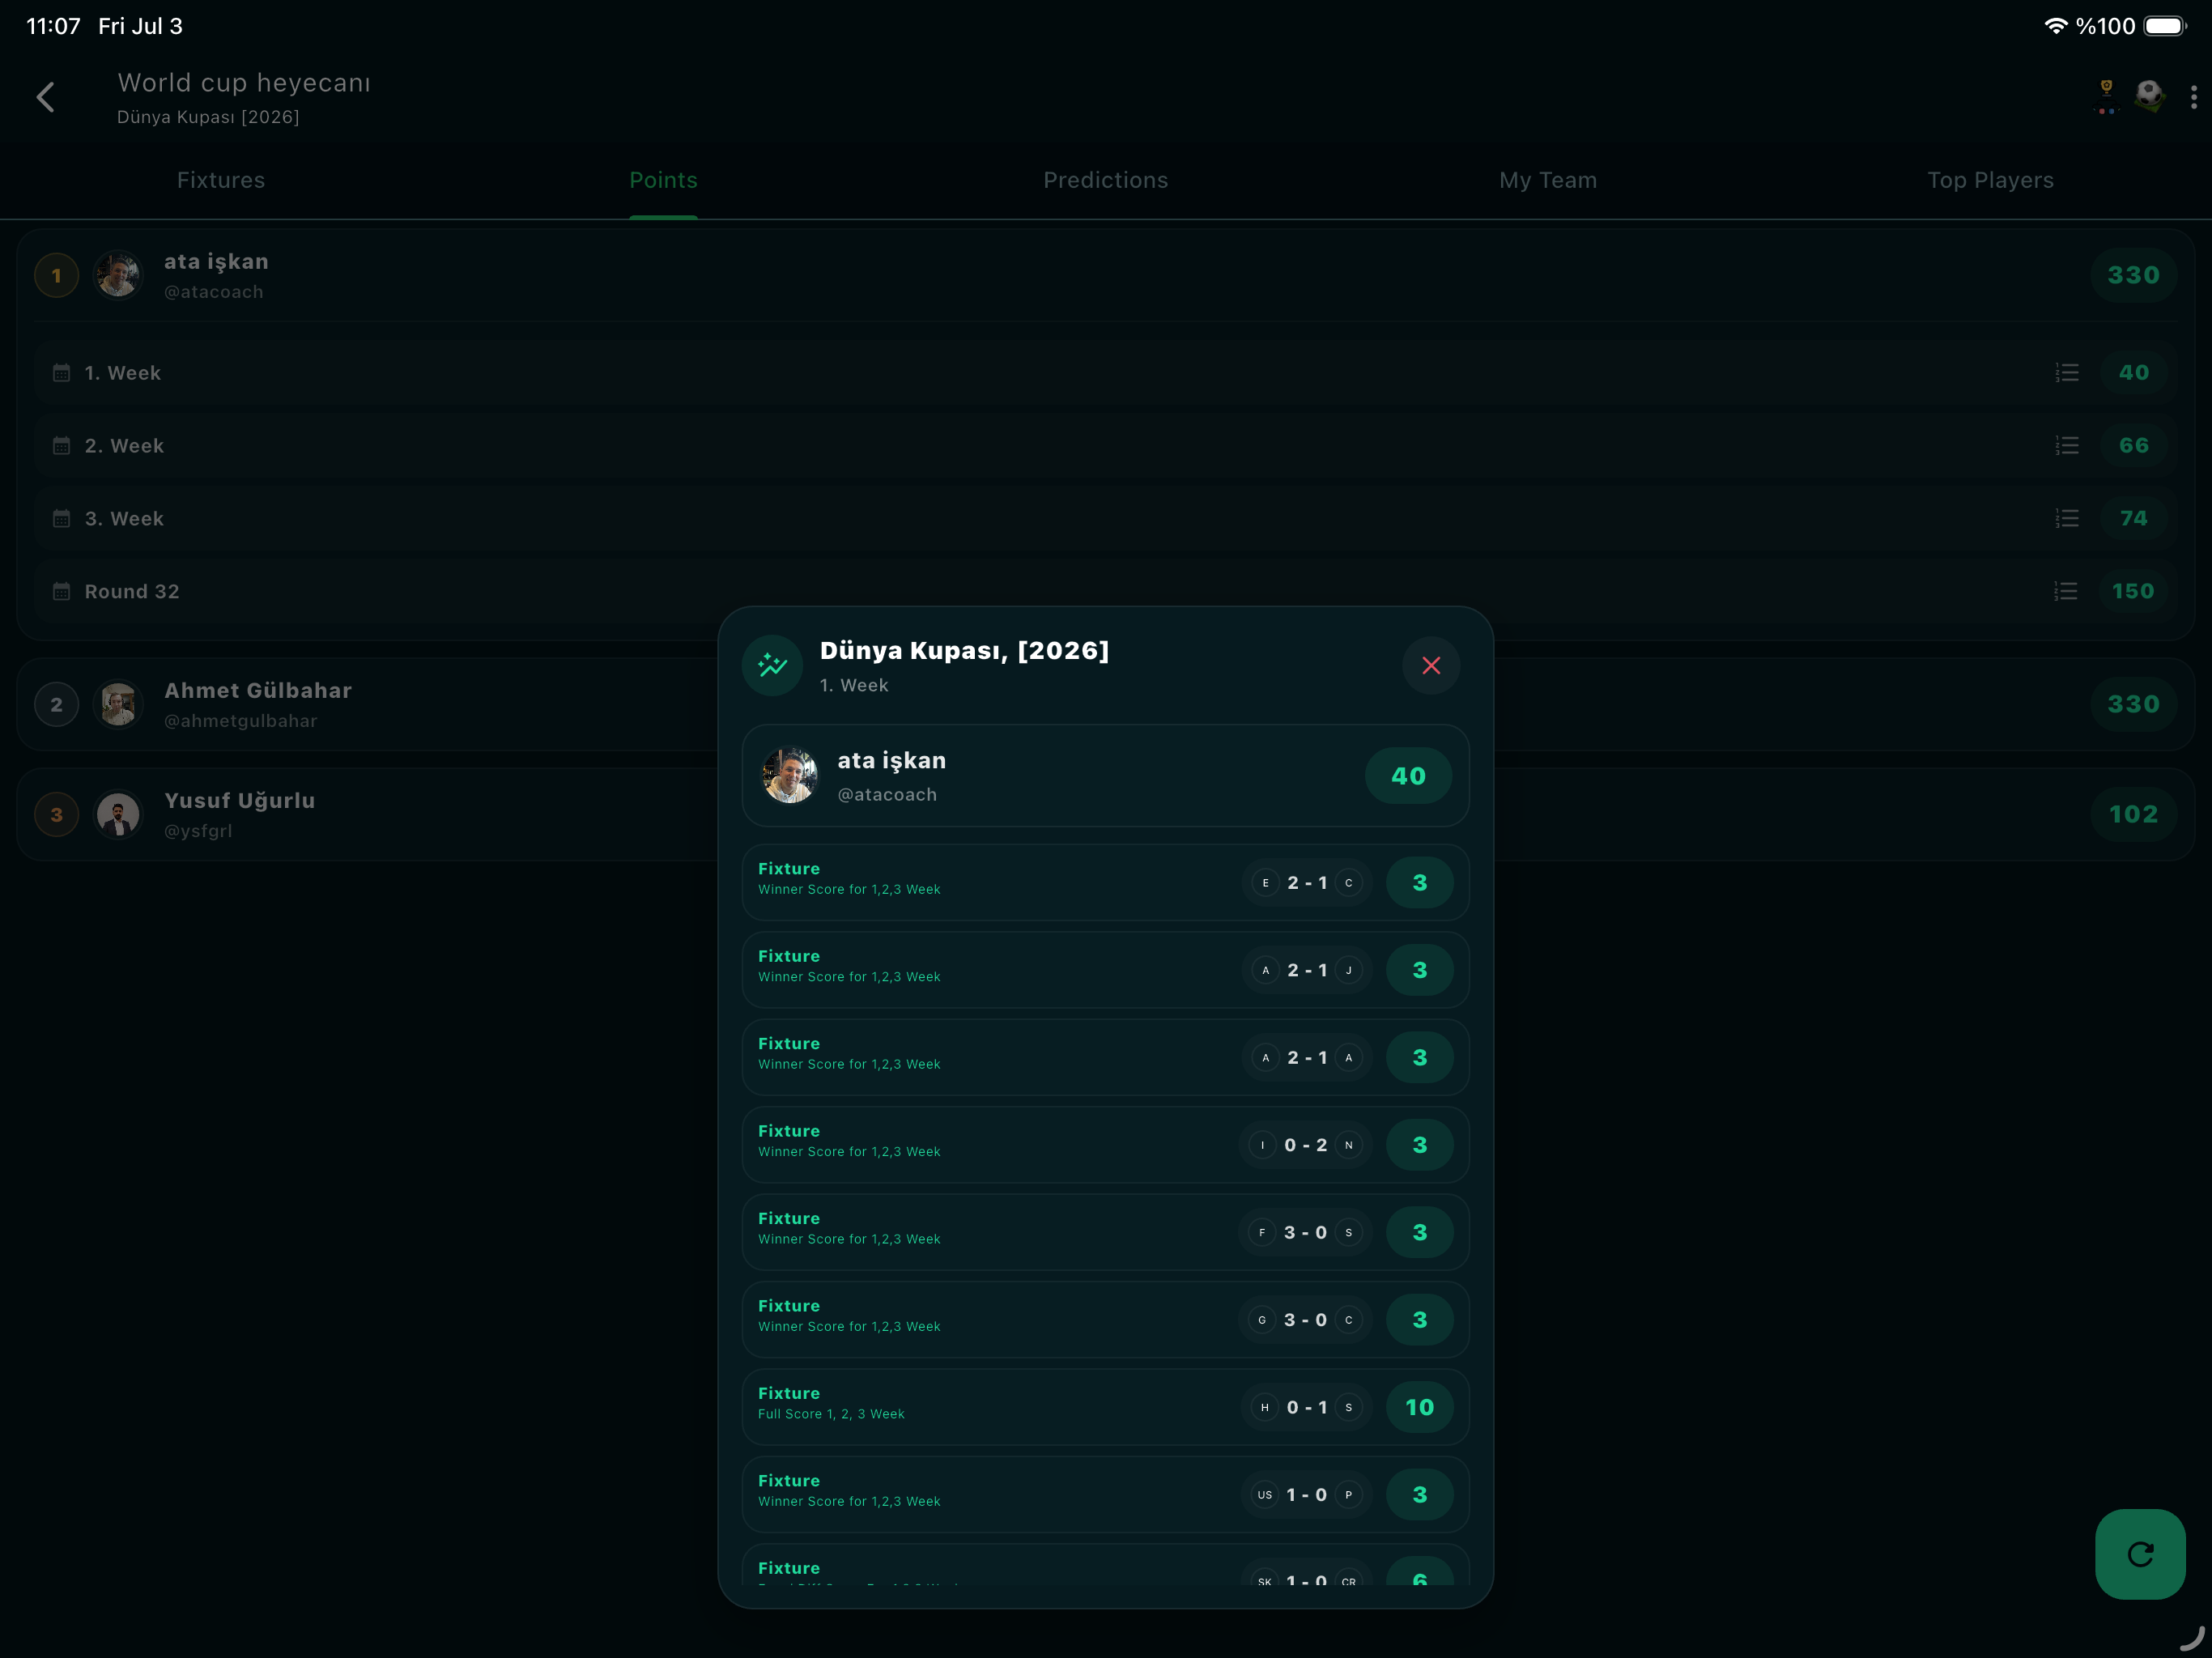Tap calendar icon beside 1. Week
This screenshot has width=2212, height=1658.
click(61, 373)
